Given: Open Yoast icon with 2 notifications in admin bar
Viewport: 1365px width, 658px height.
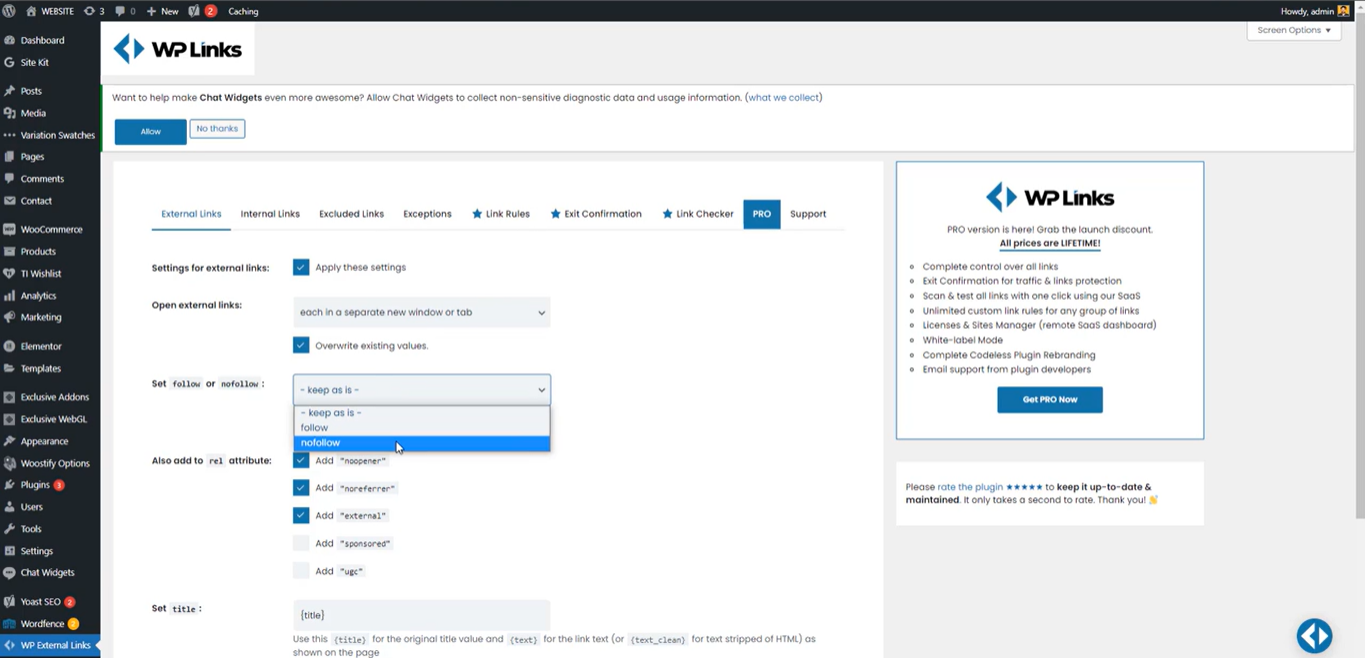Looking at the screenshot, I should [x=203, y=11].
